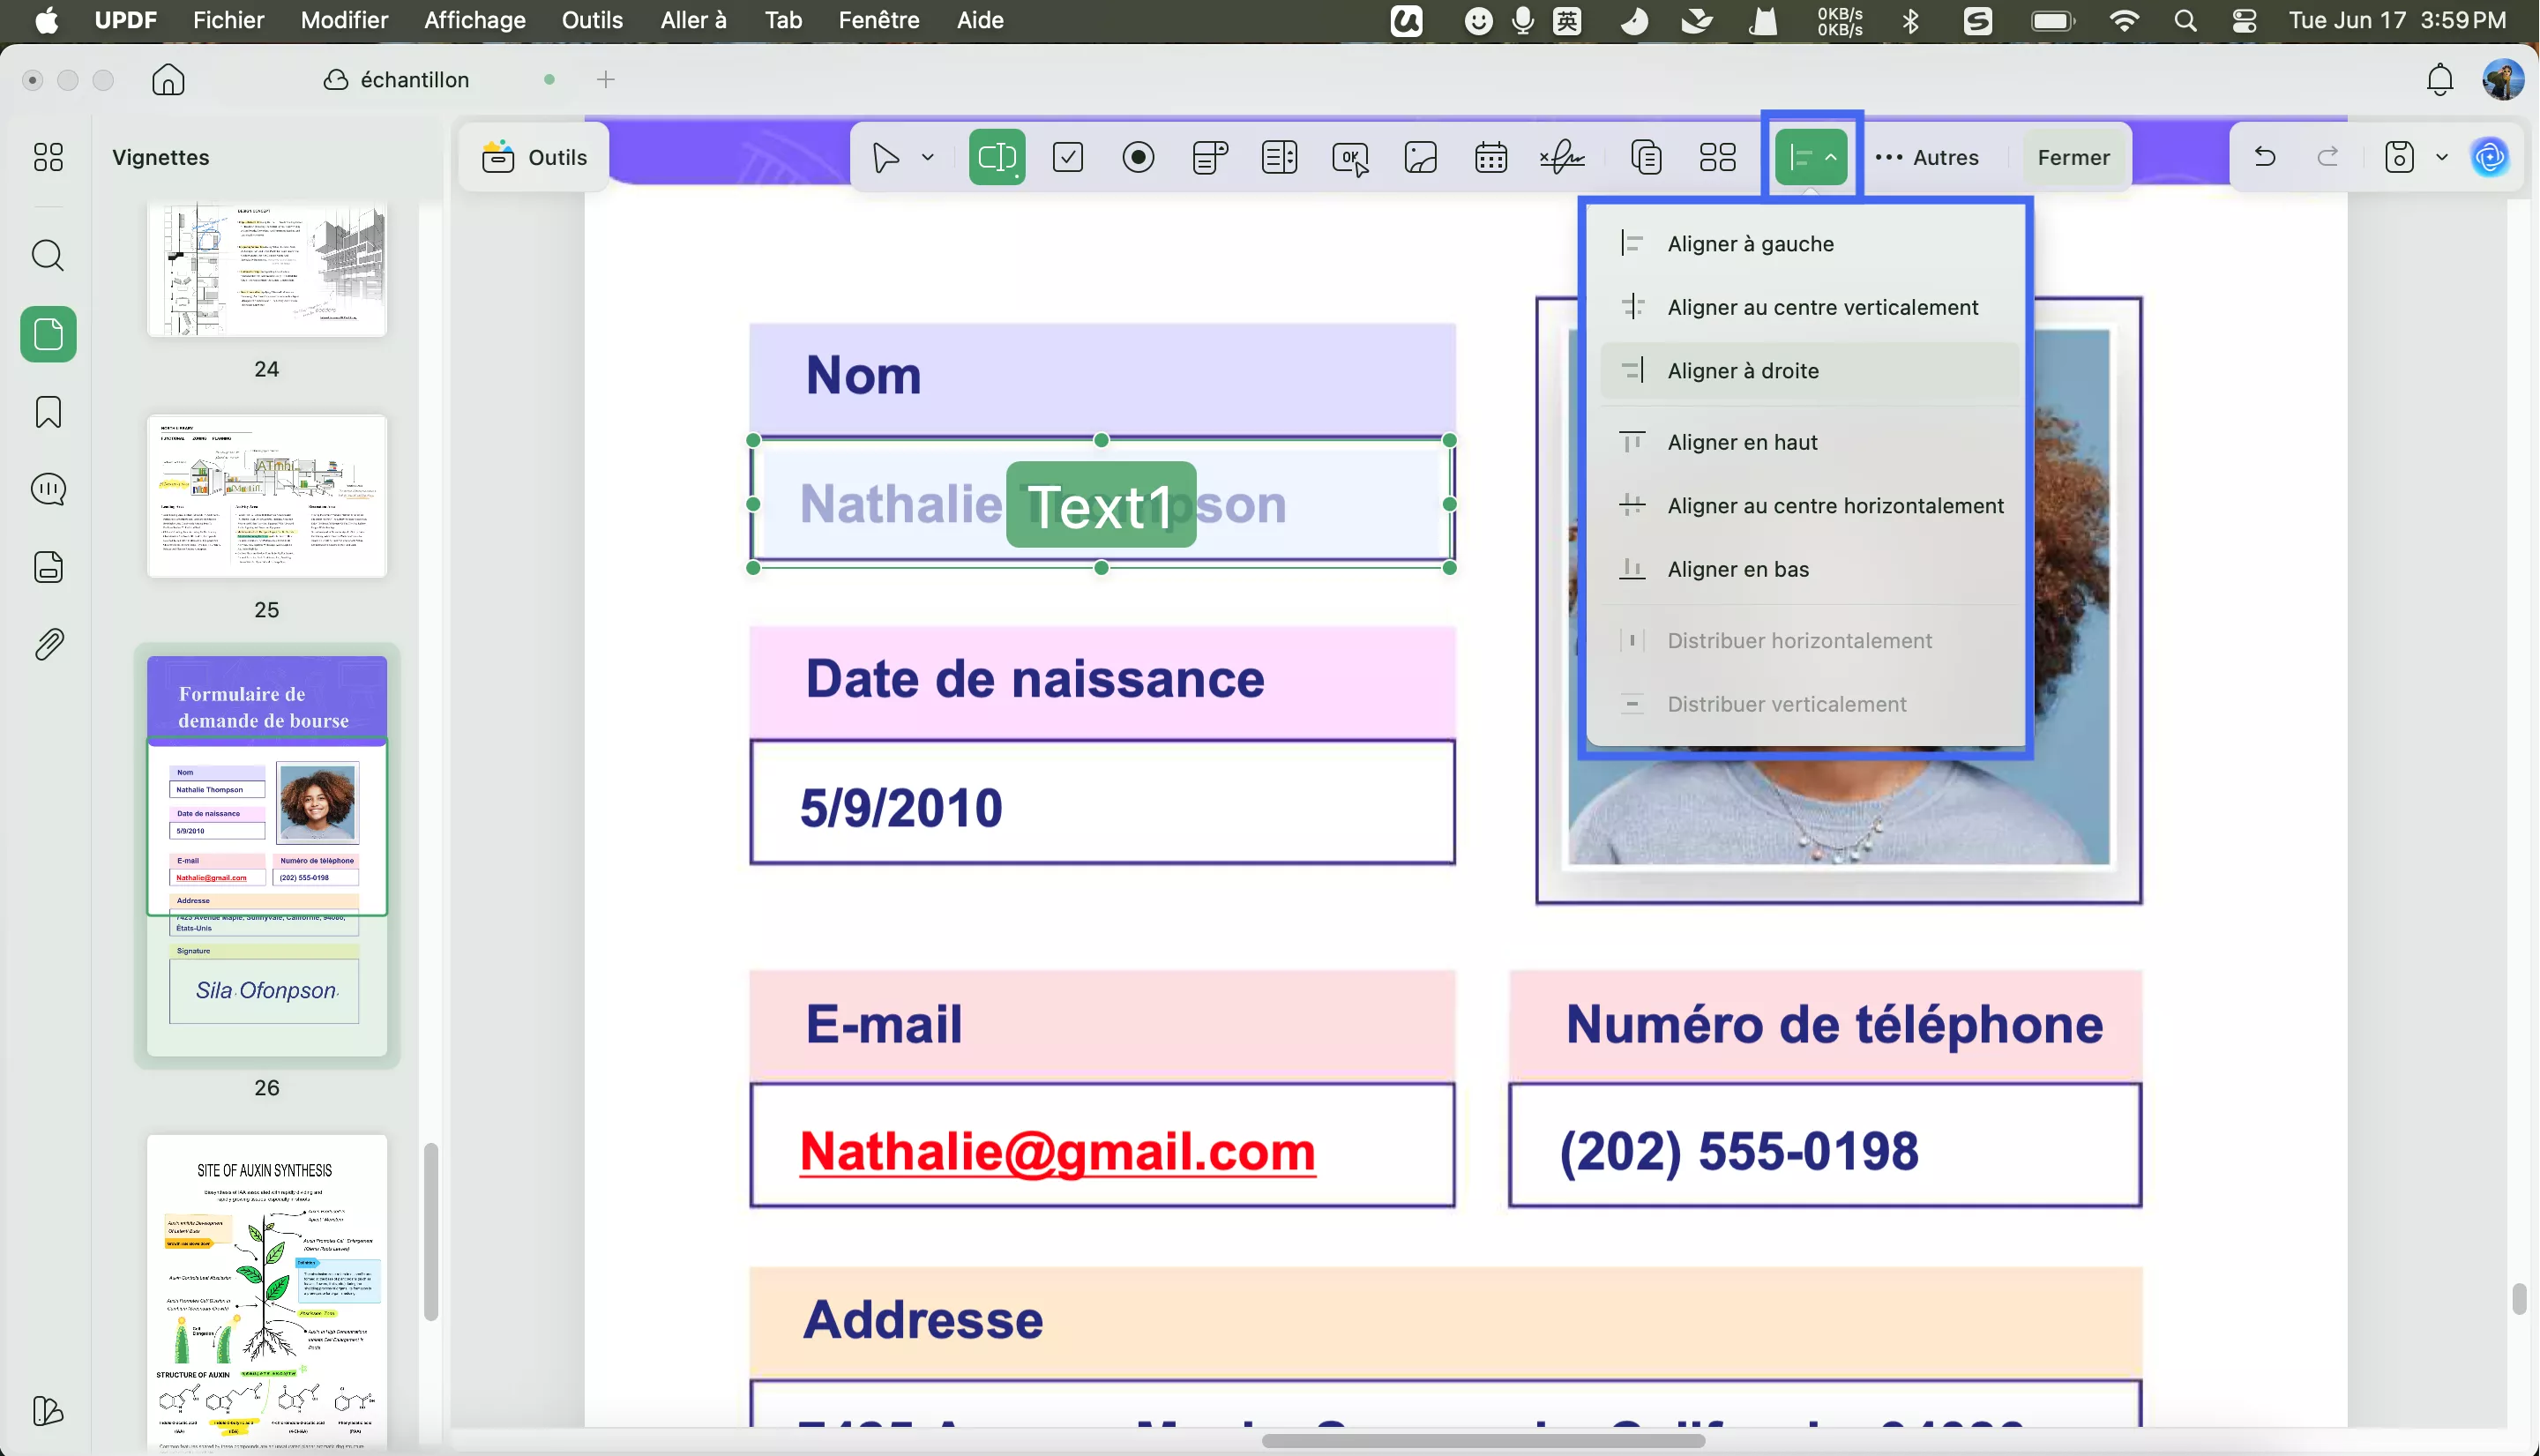This screenshot has width=2540, height=1456.
Task: Open the Affichage menu
Action: coord(474,20)
